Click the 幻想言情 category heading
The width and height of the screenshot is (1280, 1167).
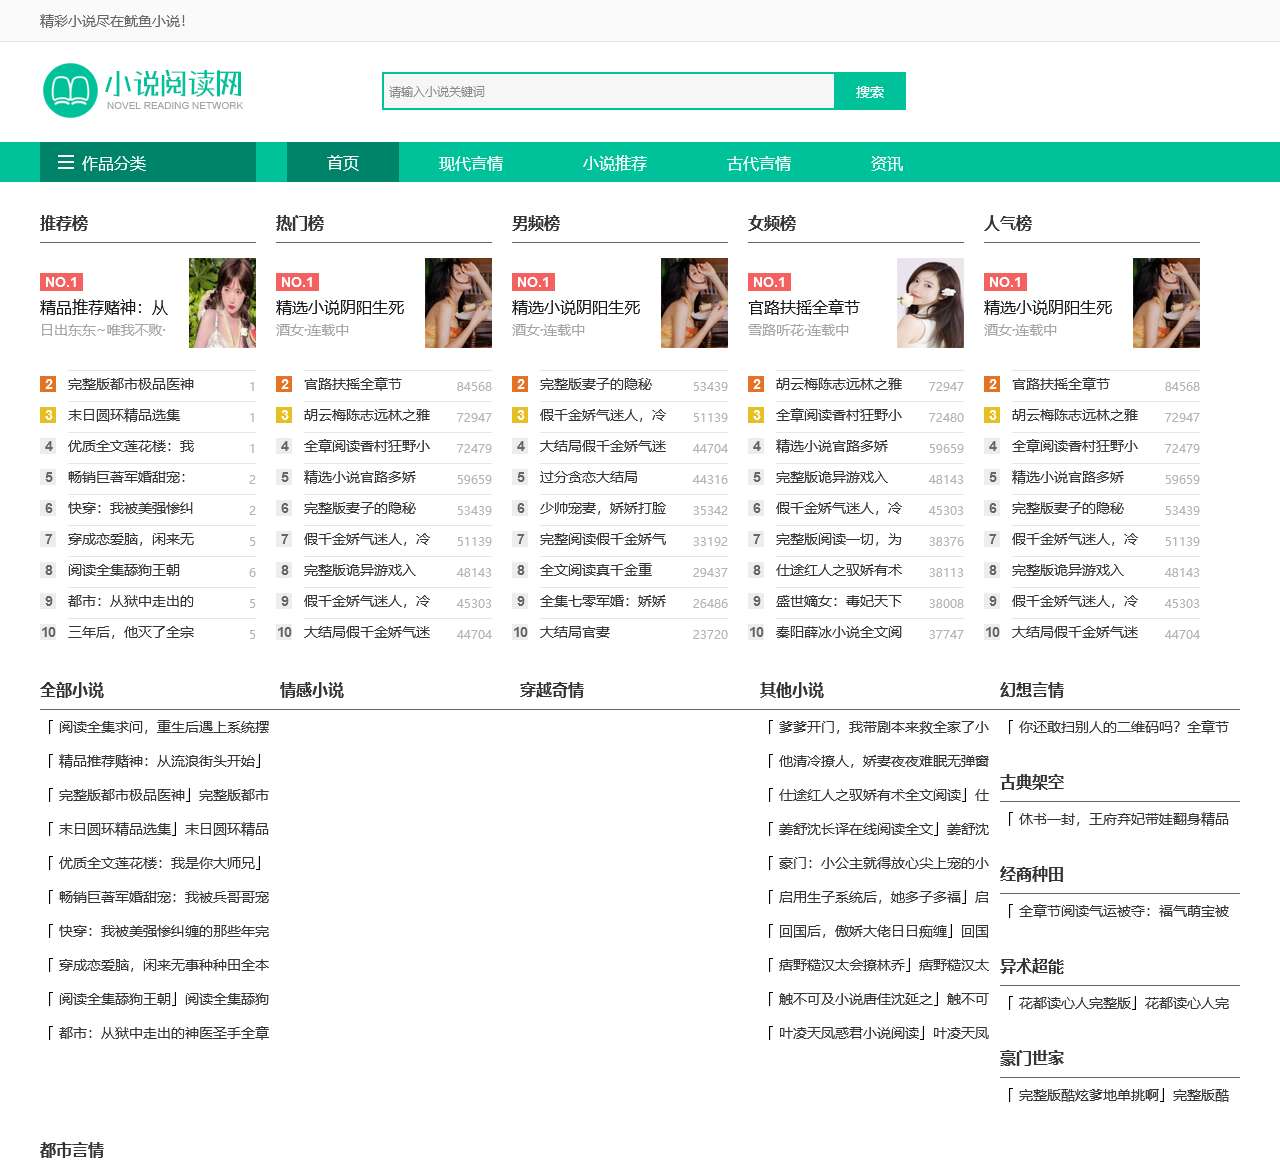(1032, 690)
